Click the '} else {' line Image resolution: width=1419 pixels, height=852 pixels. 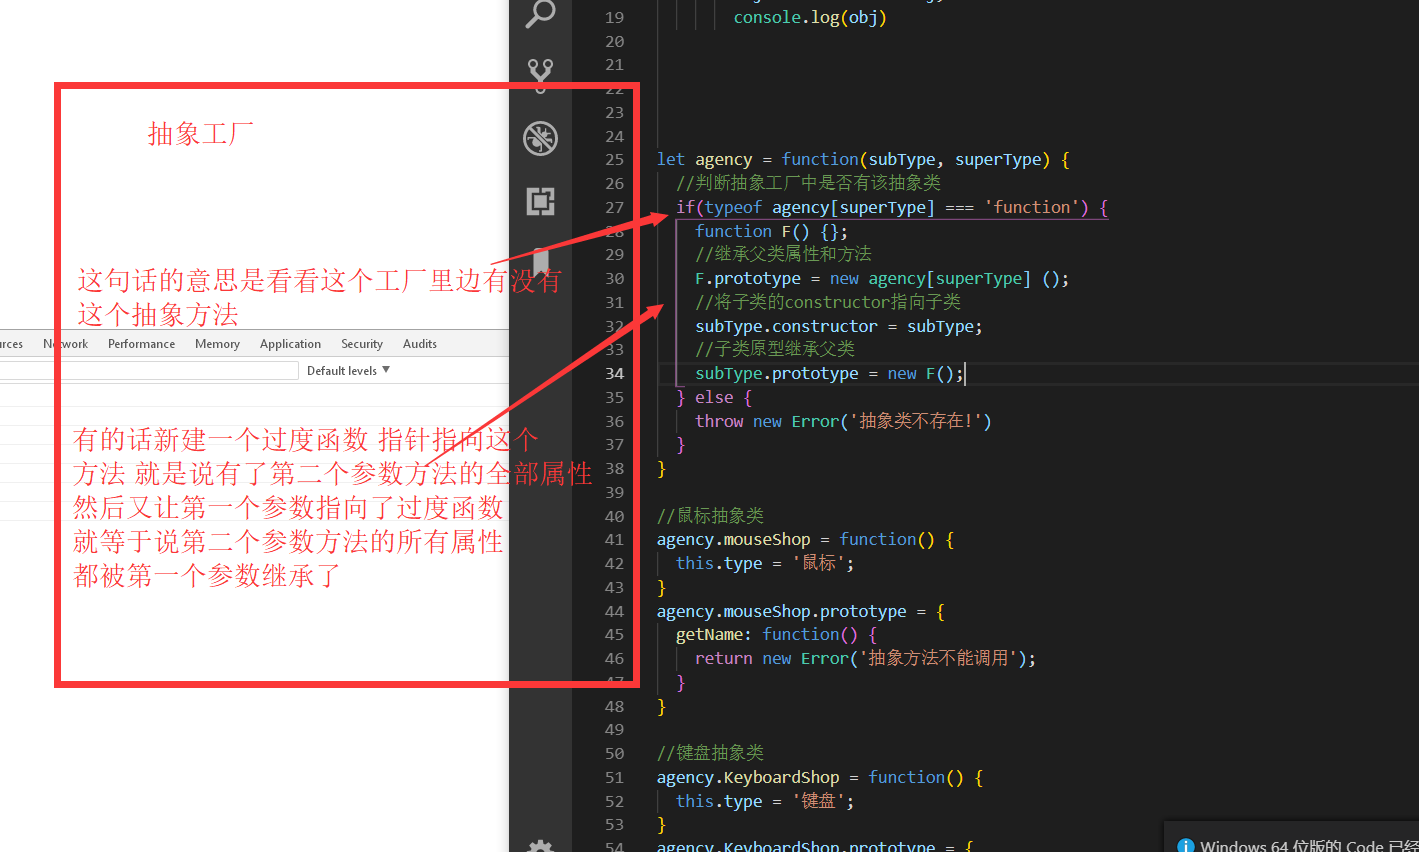click(714, 398)
